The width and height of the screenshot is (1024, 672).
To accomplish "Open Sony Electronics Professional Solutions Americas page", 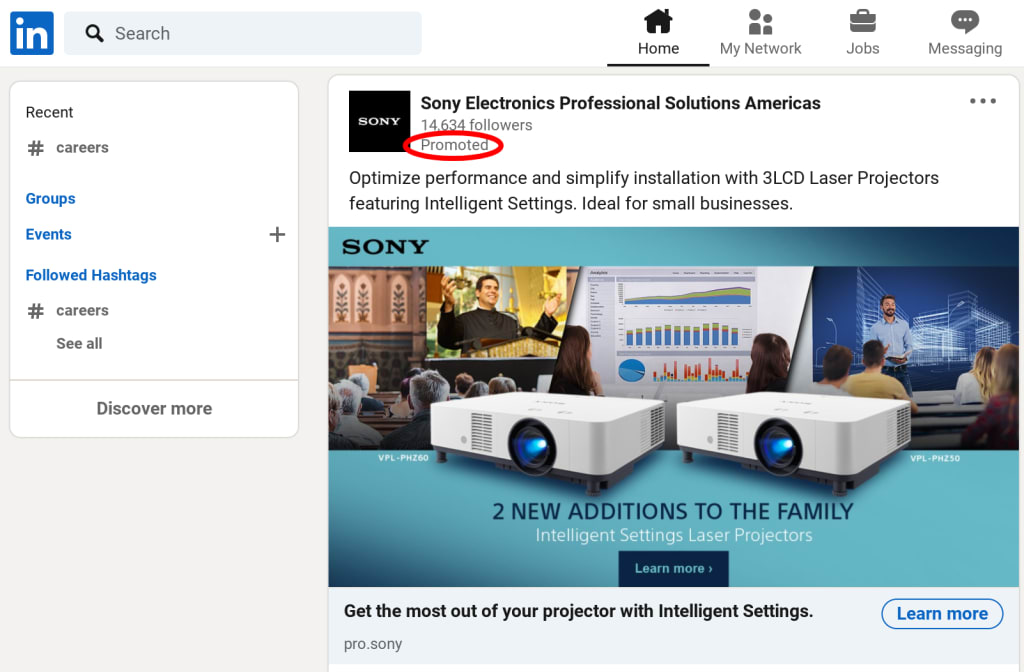I will 620,103.
